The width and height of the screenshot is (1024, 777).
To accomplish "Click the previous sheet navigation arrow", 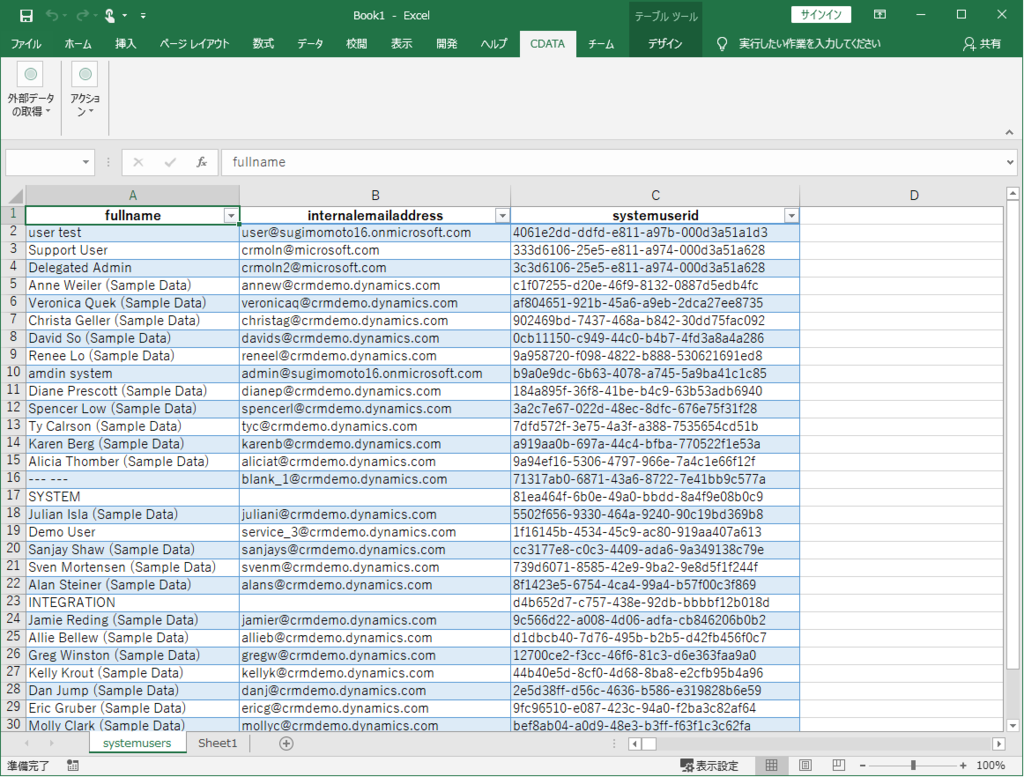I will 27,743.
